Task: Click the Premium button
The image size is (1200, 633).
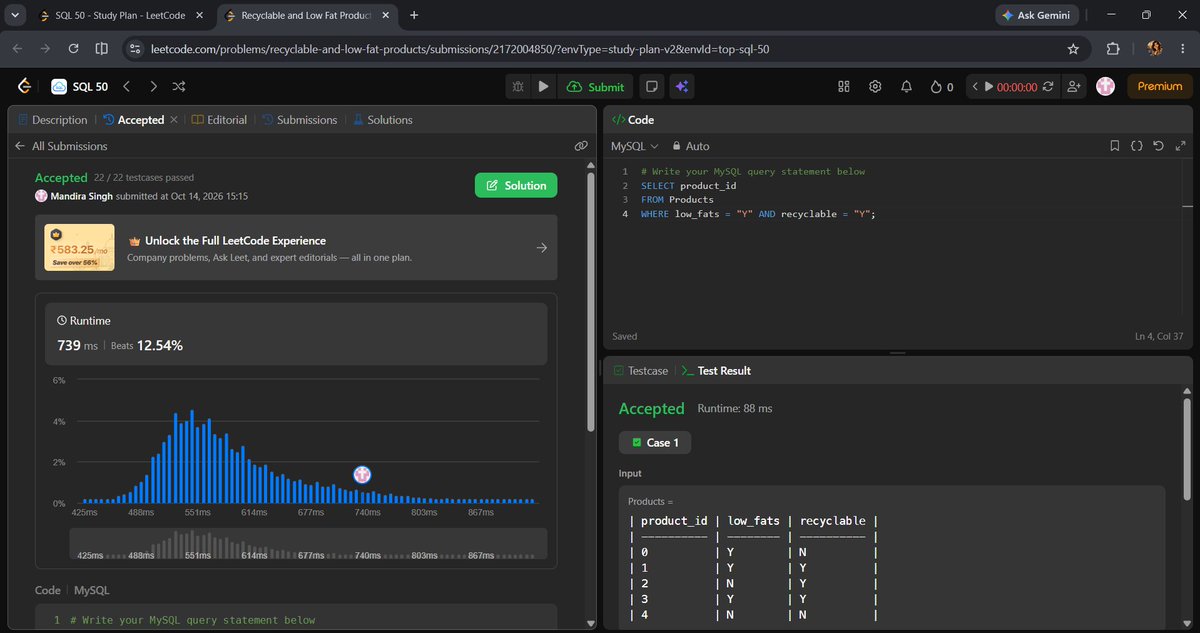Action: [1160, 87]
